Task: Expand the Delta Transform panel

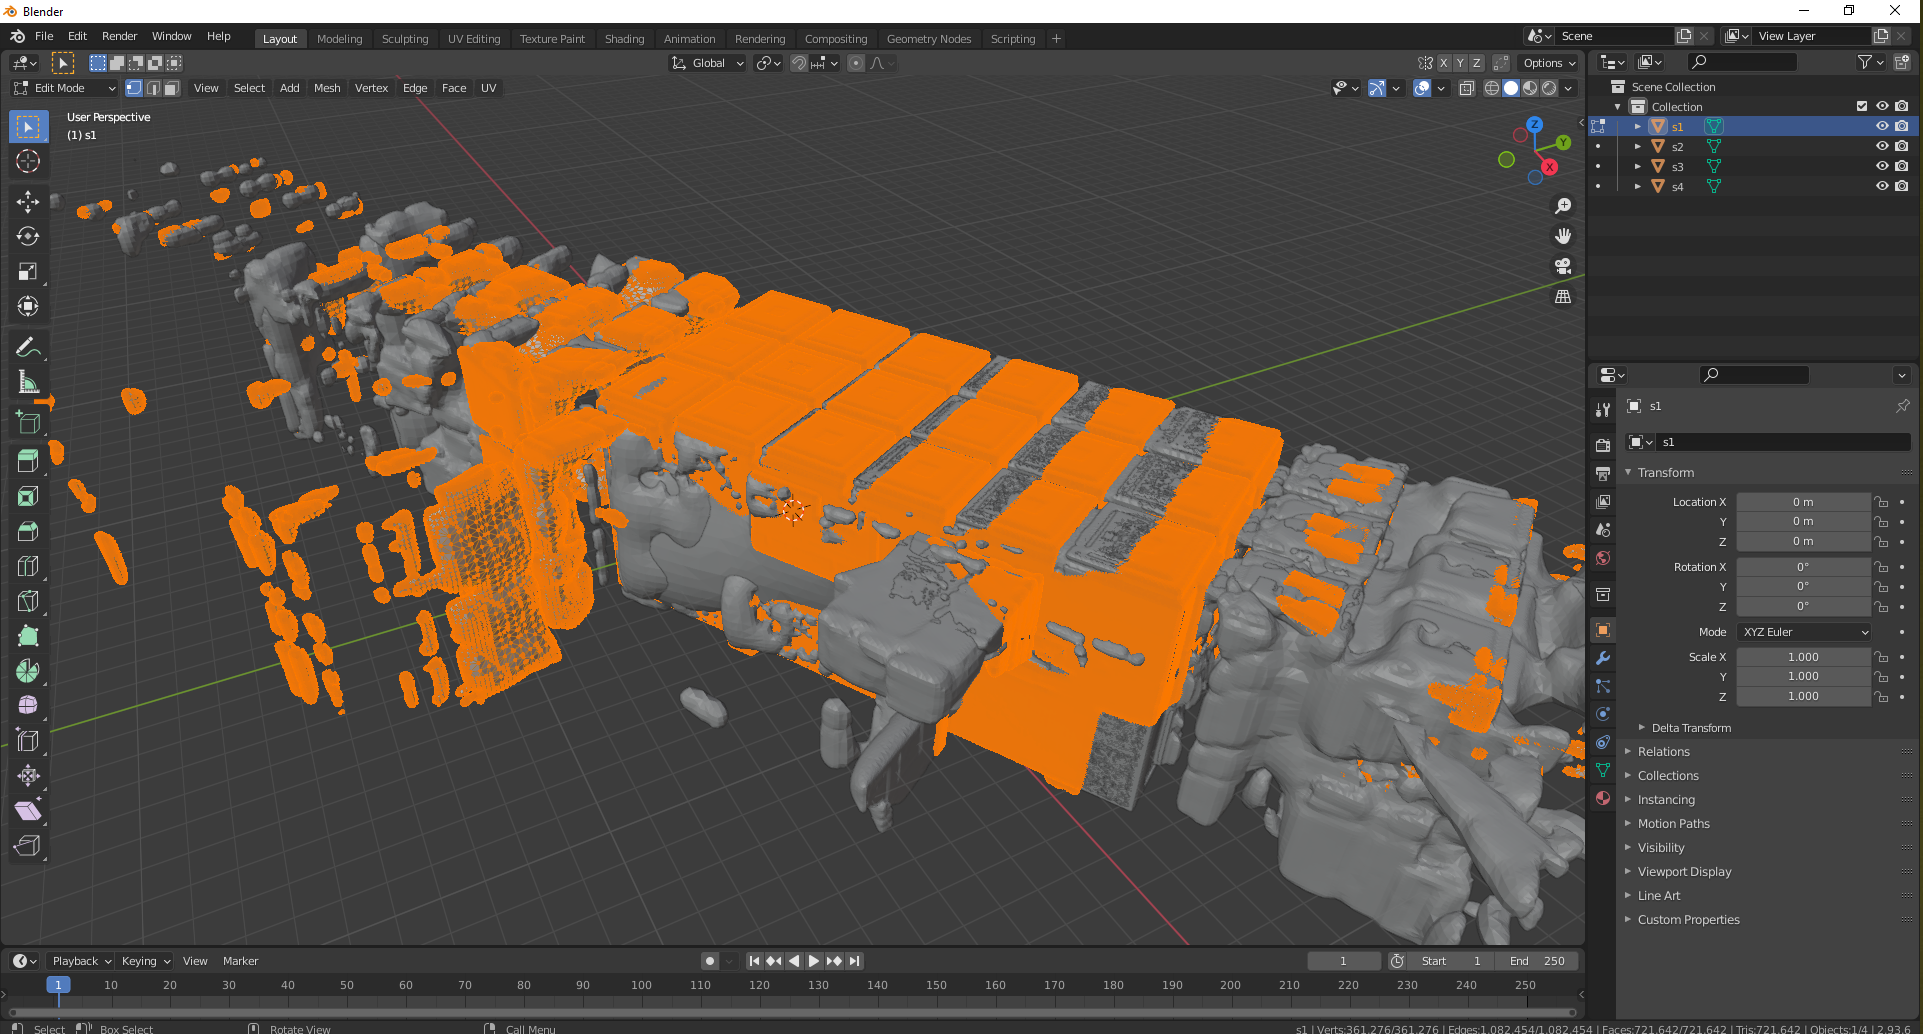Action: [x=1691, y=728]
